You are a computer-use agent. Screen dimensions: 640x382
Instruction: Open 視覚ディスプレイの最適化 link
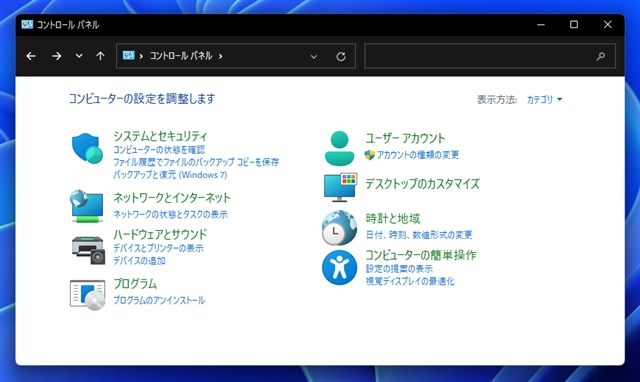click(x=410, y=281)
